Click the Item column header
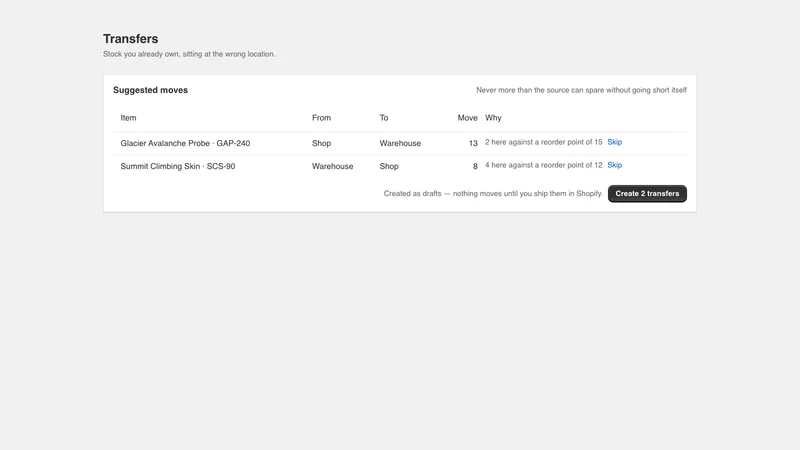800x450 pixels. (x=128, y=118)
